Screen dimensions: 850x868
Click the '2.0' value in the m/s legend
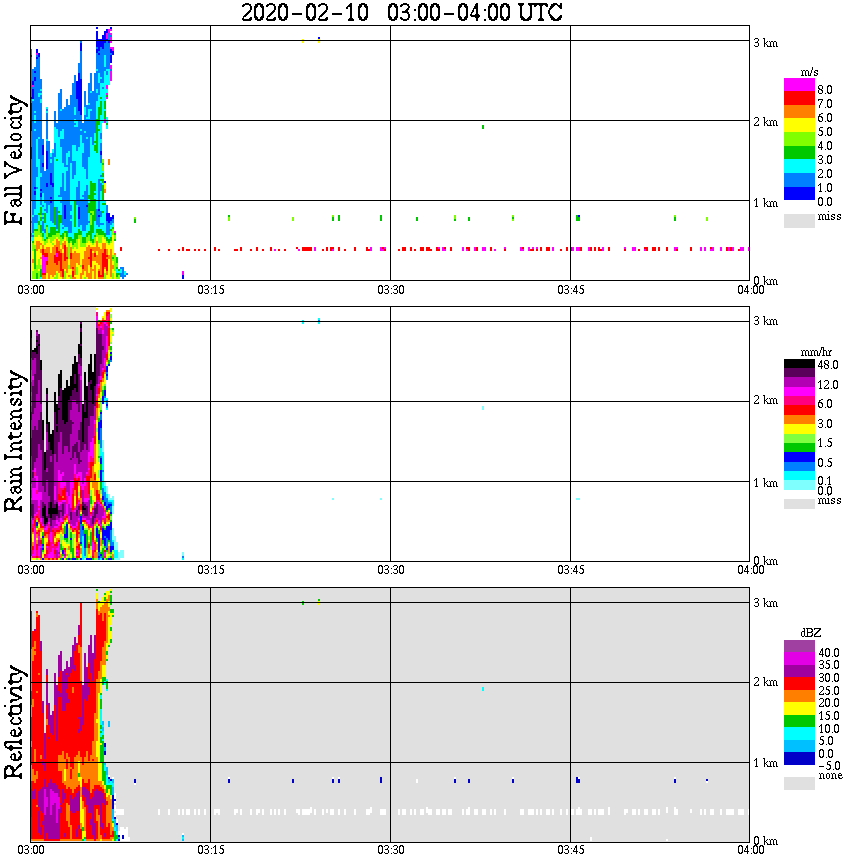(825, 174)
